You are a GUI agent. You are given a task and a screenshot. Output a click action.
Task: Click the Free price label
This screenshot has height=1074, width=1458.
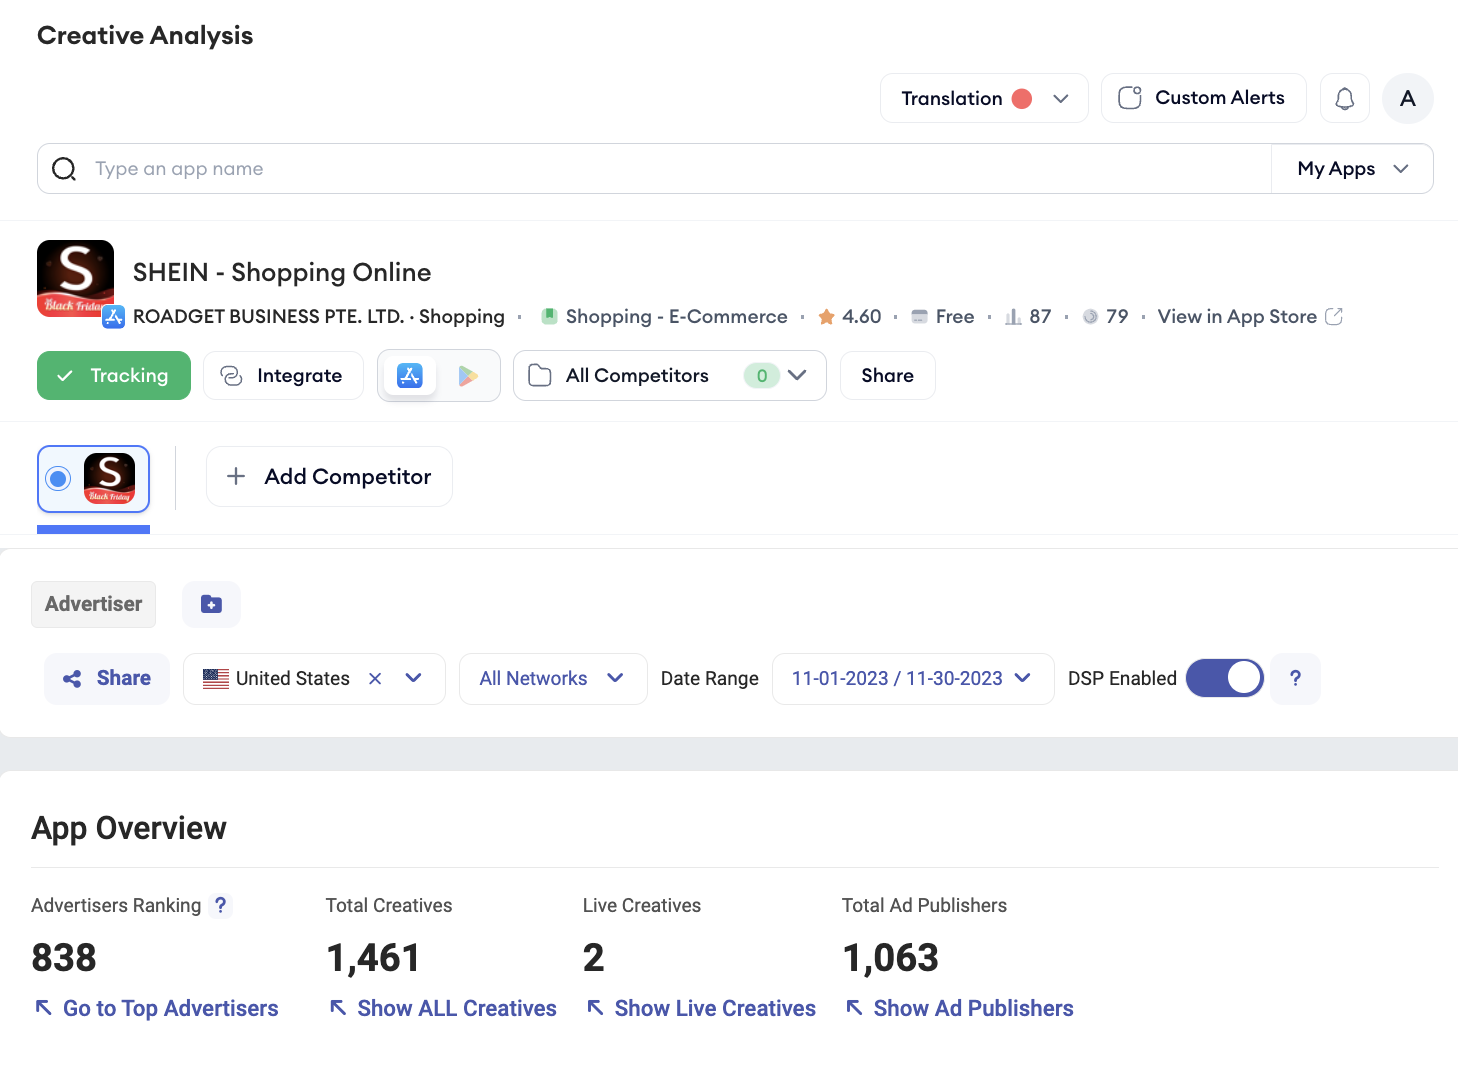point(955,316)
